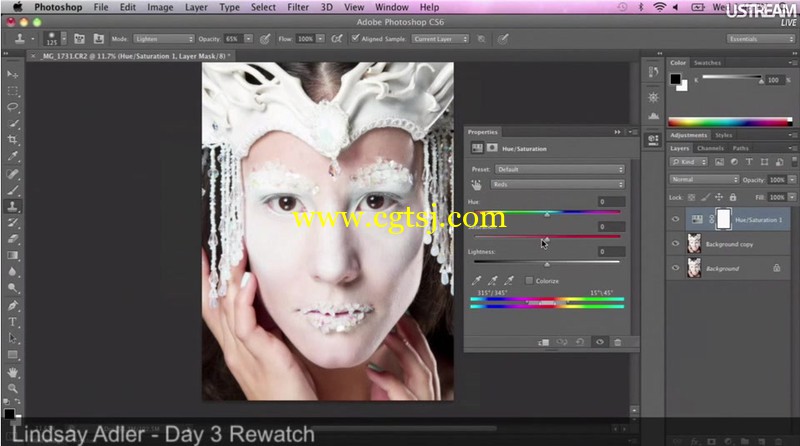Open the Preset dropdown showing Default
Image resolution: width=800 pixels, height=446 pixels.
(560, 169)
